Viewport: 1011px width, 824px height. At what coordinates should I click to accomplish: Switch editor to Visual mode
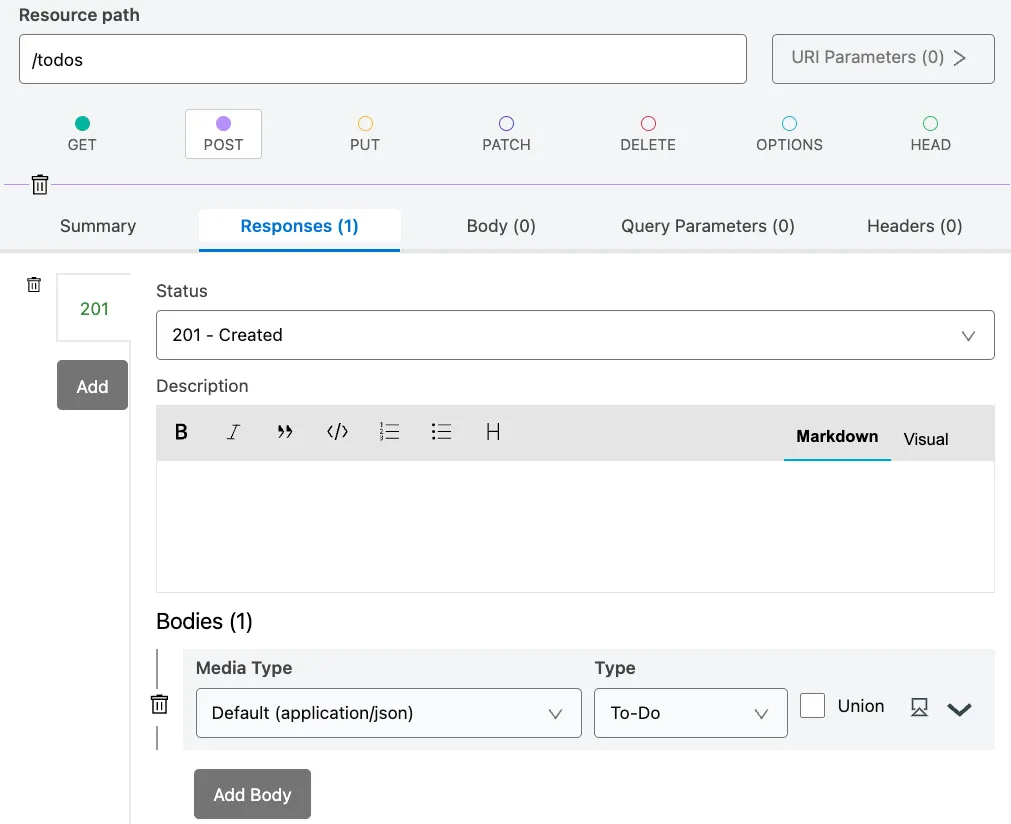pos(926,439)
